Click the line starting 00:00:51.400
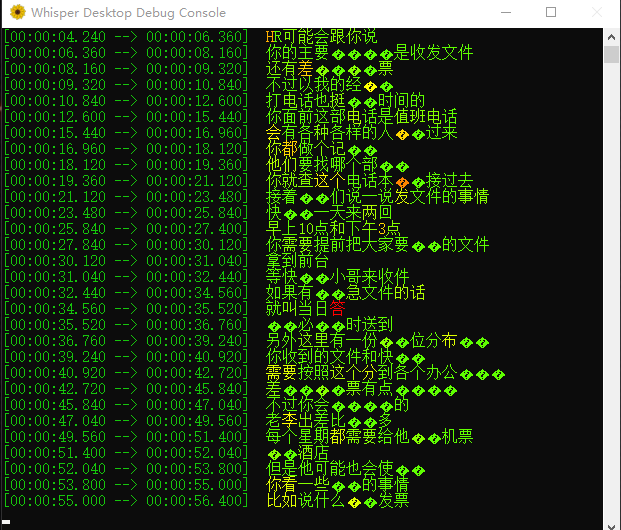The height and width of the screenshot is (530, 621). click(166, 453)
